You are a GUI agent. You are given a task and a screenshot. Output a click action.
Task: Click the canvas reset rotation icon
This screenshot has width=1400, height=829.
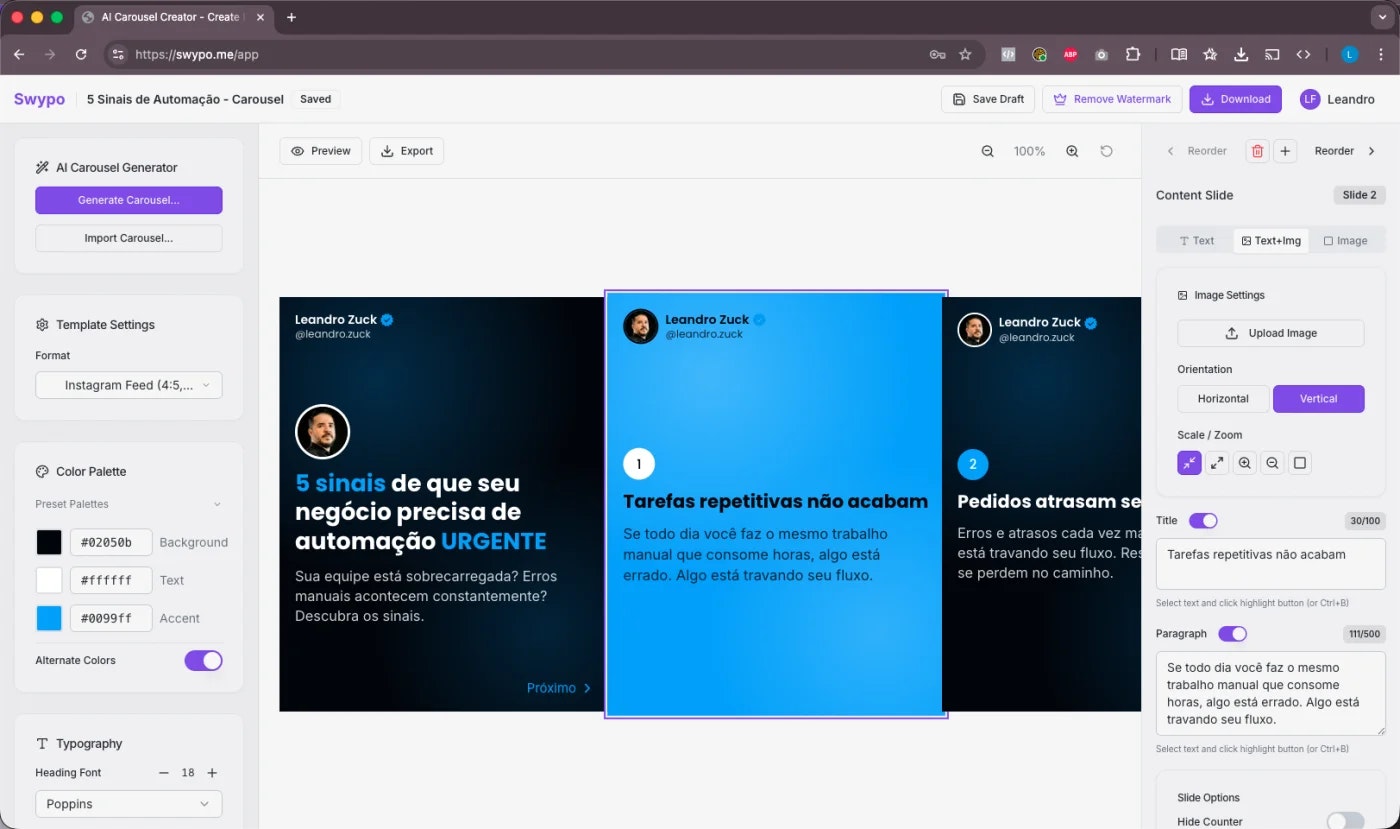(x=1107, y=150)
